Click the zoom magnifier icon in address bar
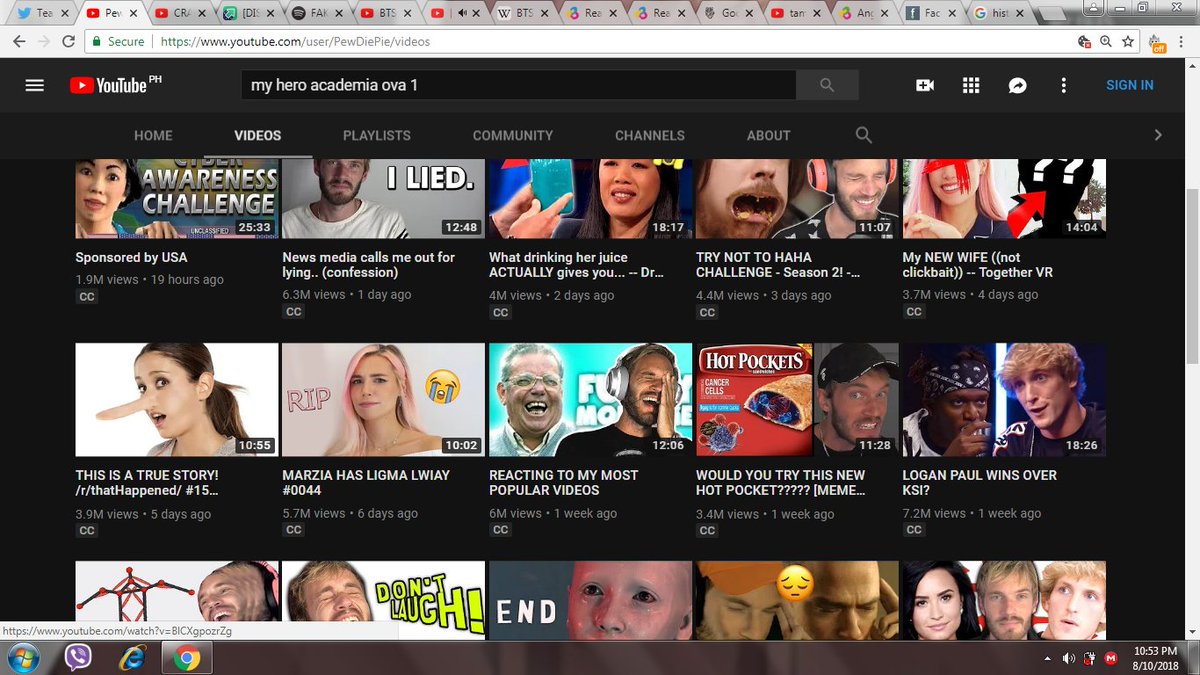 1106,42
